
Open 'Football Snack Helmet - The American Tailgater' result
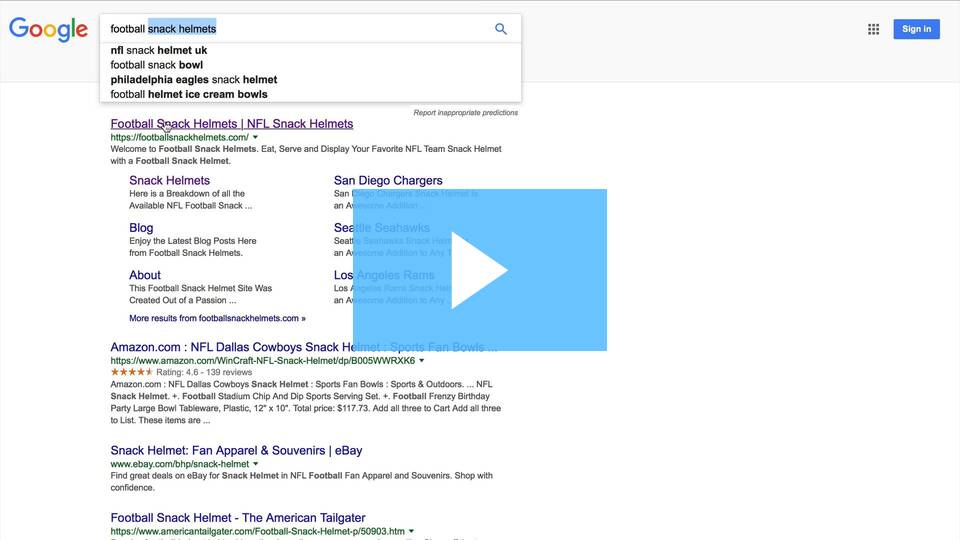[238, 518]
